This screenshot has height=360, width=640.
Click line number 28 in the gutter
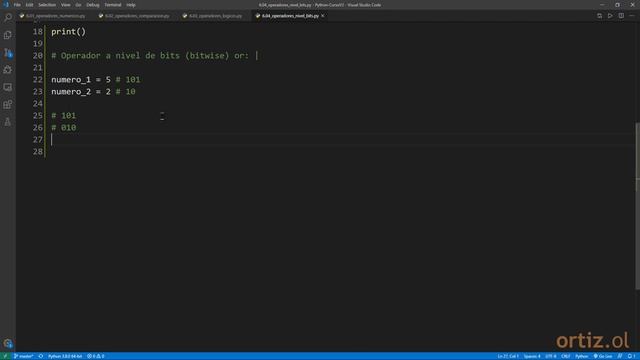coord(38,152)
